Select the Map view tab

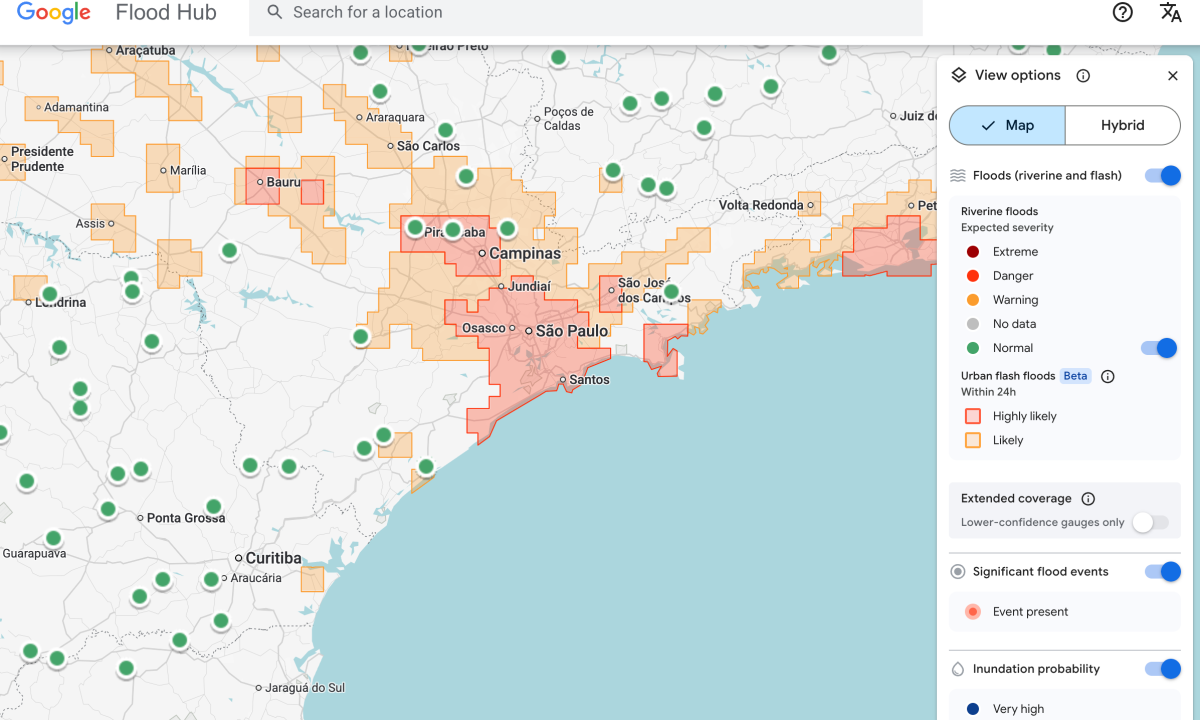pos(1017,125)
